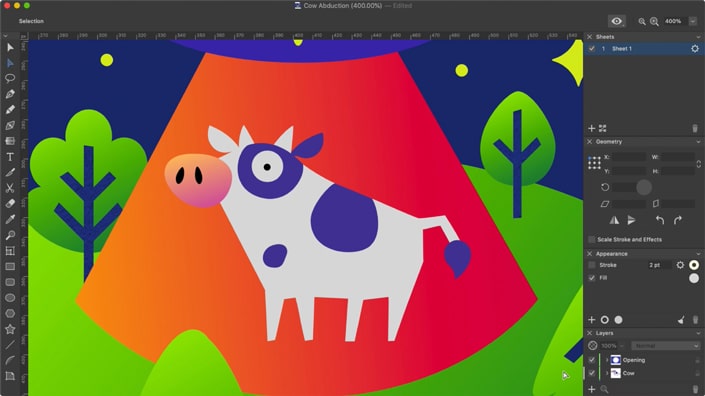Image resolution: width=705 pixels, height=396 pixels.
Task: Enable the Stroke checkbox
Action: click(x=592, y=265)
